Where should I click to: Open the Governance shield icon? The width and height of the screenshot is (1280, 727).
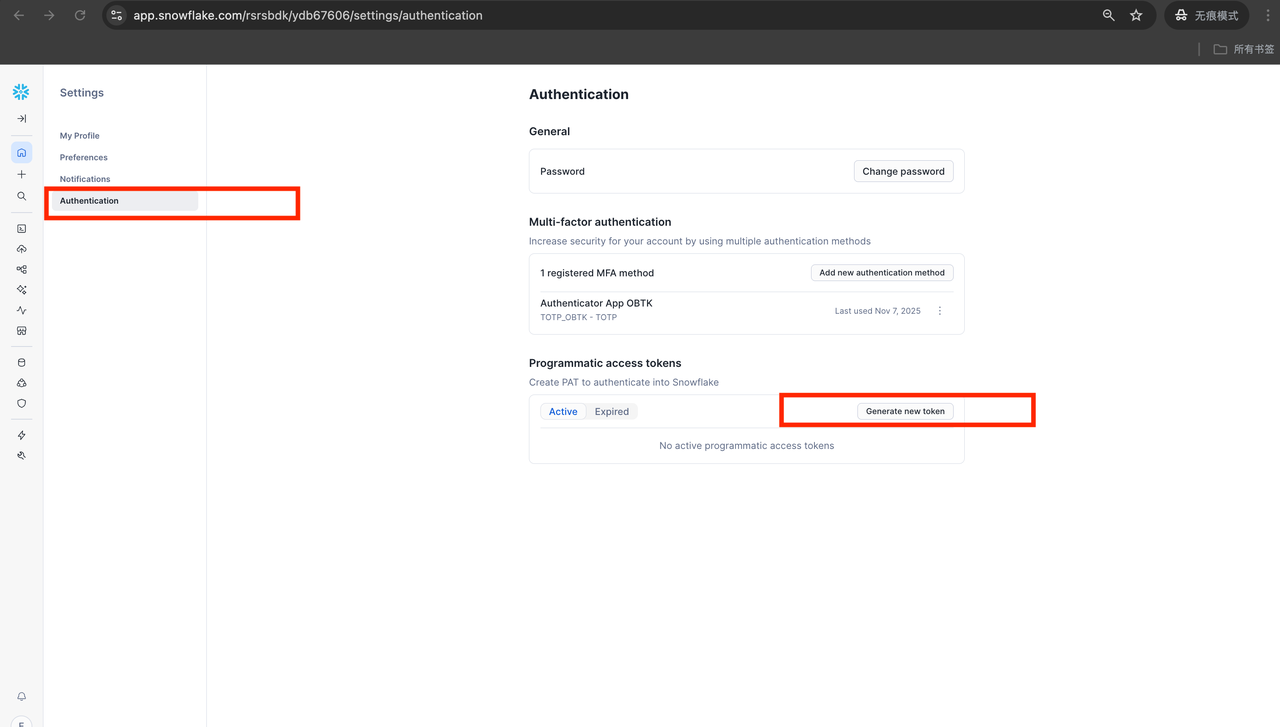[x=21, y=404]
